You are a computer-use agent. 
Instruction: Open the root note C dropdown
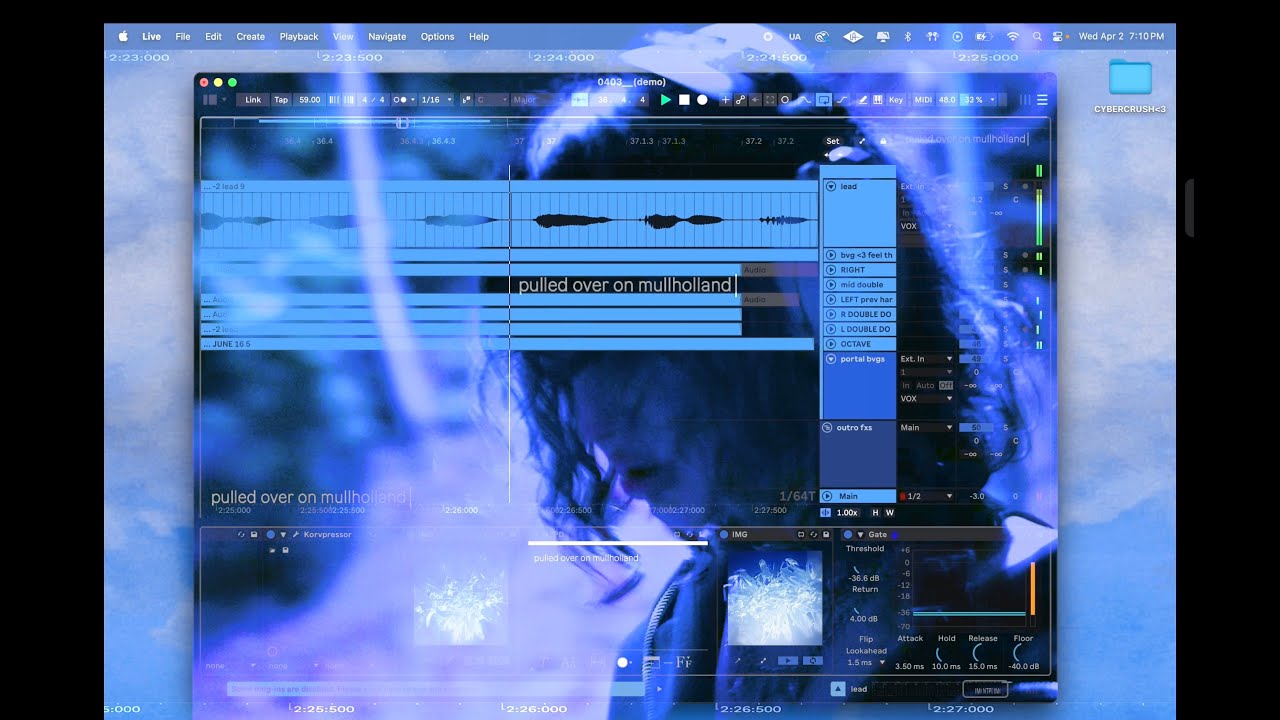click(x=491, y=100)
